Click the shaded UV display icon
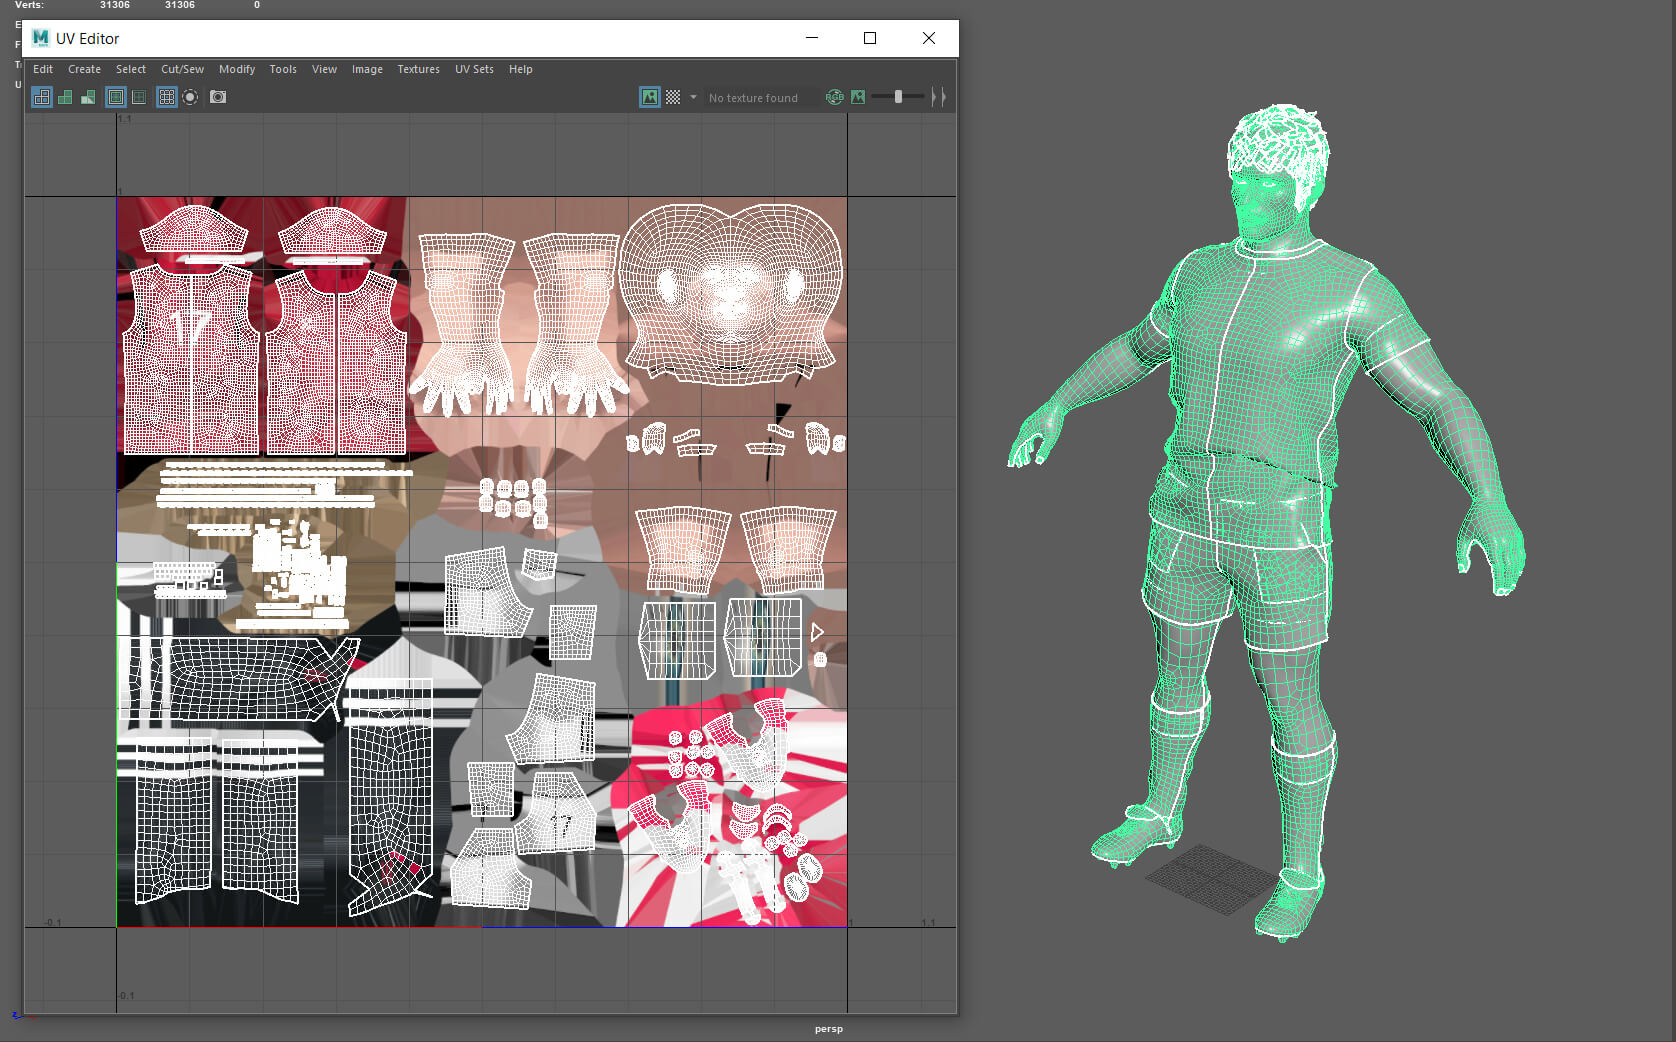This screenshot has height=1042, width=1676. (65, 97)
